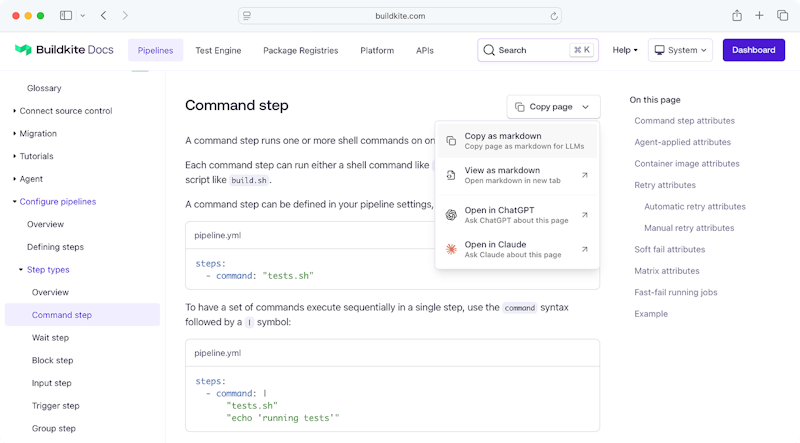Image resolution: width=800 pixels, height=443 pixels.
Task: Expand Connect source control section
Action: pos(66,111)
